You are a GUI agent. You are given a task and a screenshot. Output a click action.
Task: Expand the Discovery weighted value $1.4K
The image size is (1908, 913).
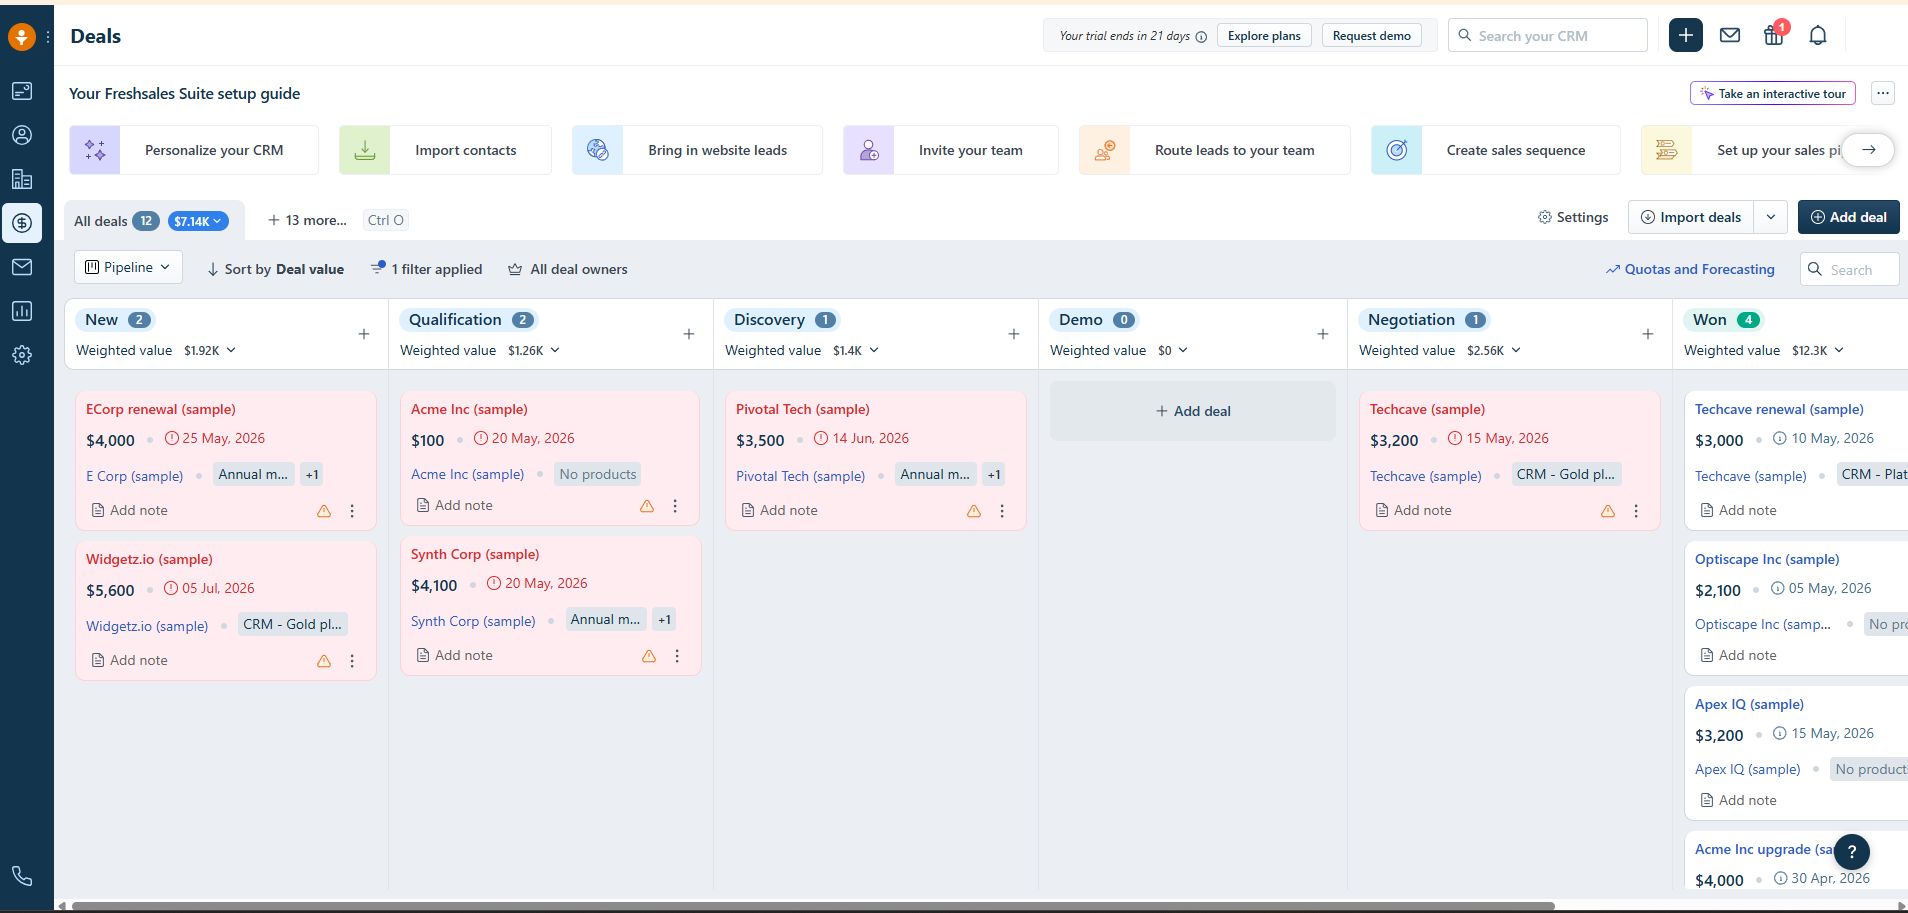(x=856, y=350)
